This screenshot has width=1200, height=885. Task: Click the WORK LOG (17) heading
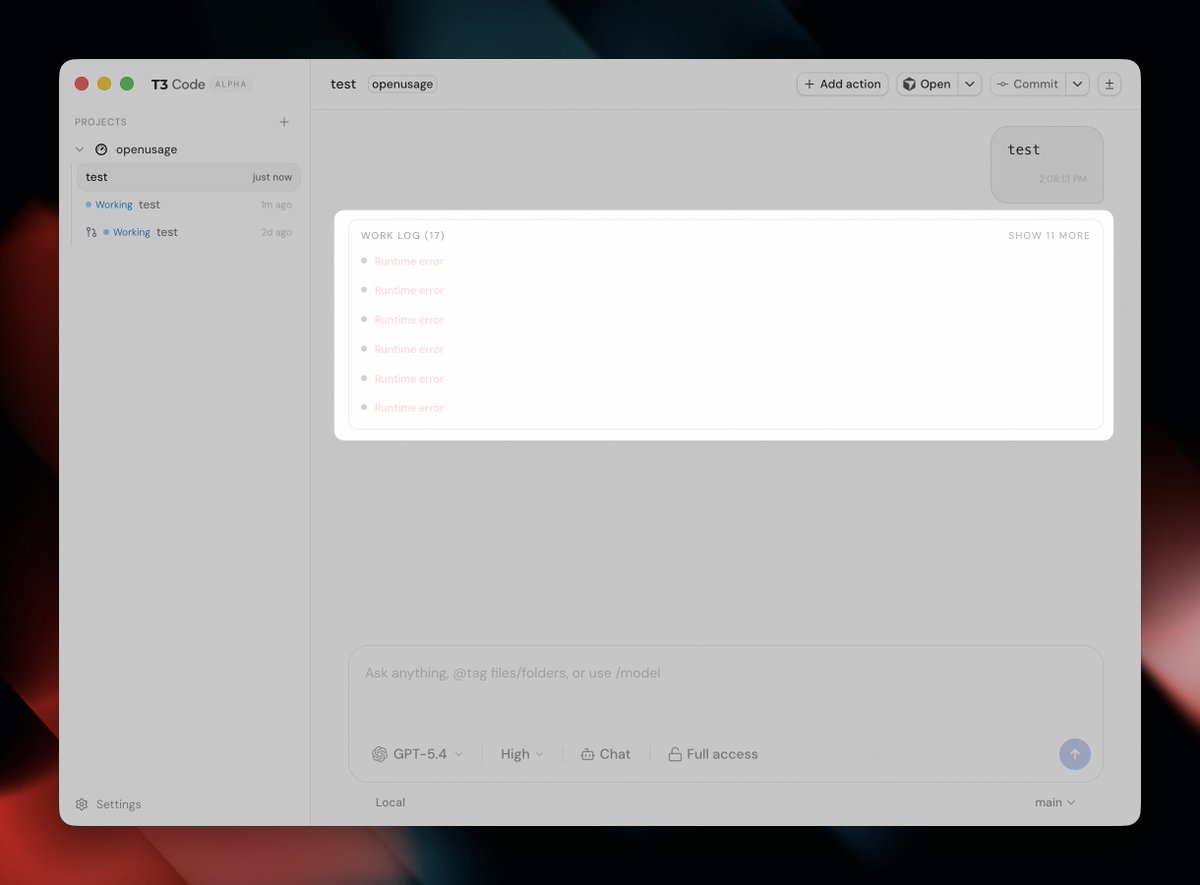coord(403,236)
